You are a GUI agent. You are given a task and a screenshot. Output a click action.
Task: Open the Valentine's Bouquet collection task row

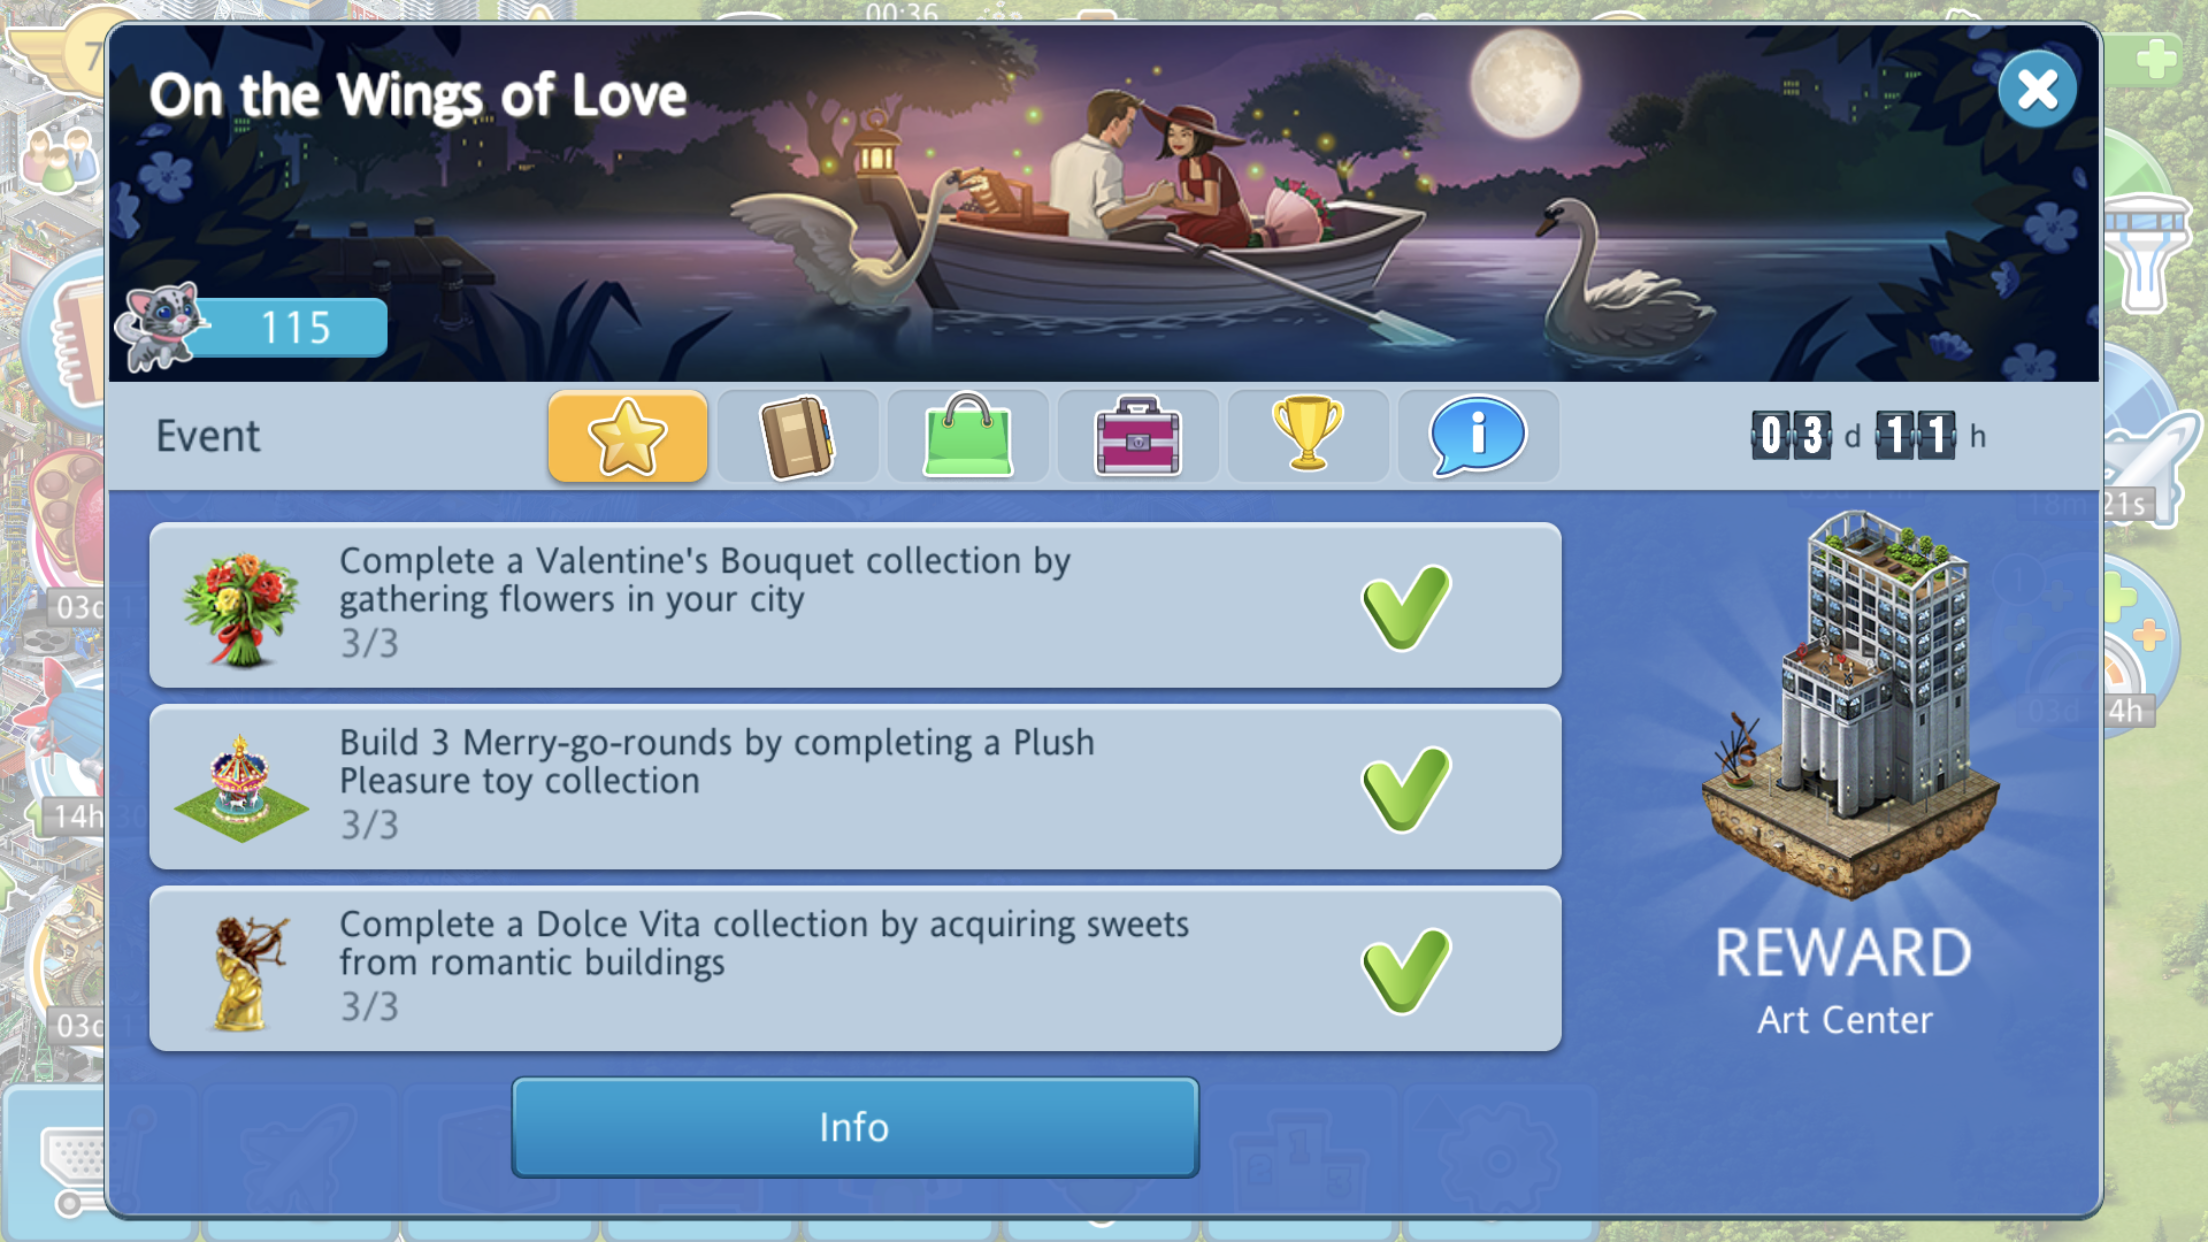855,605
